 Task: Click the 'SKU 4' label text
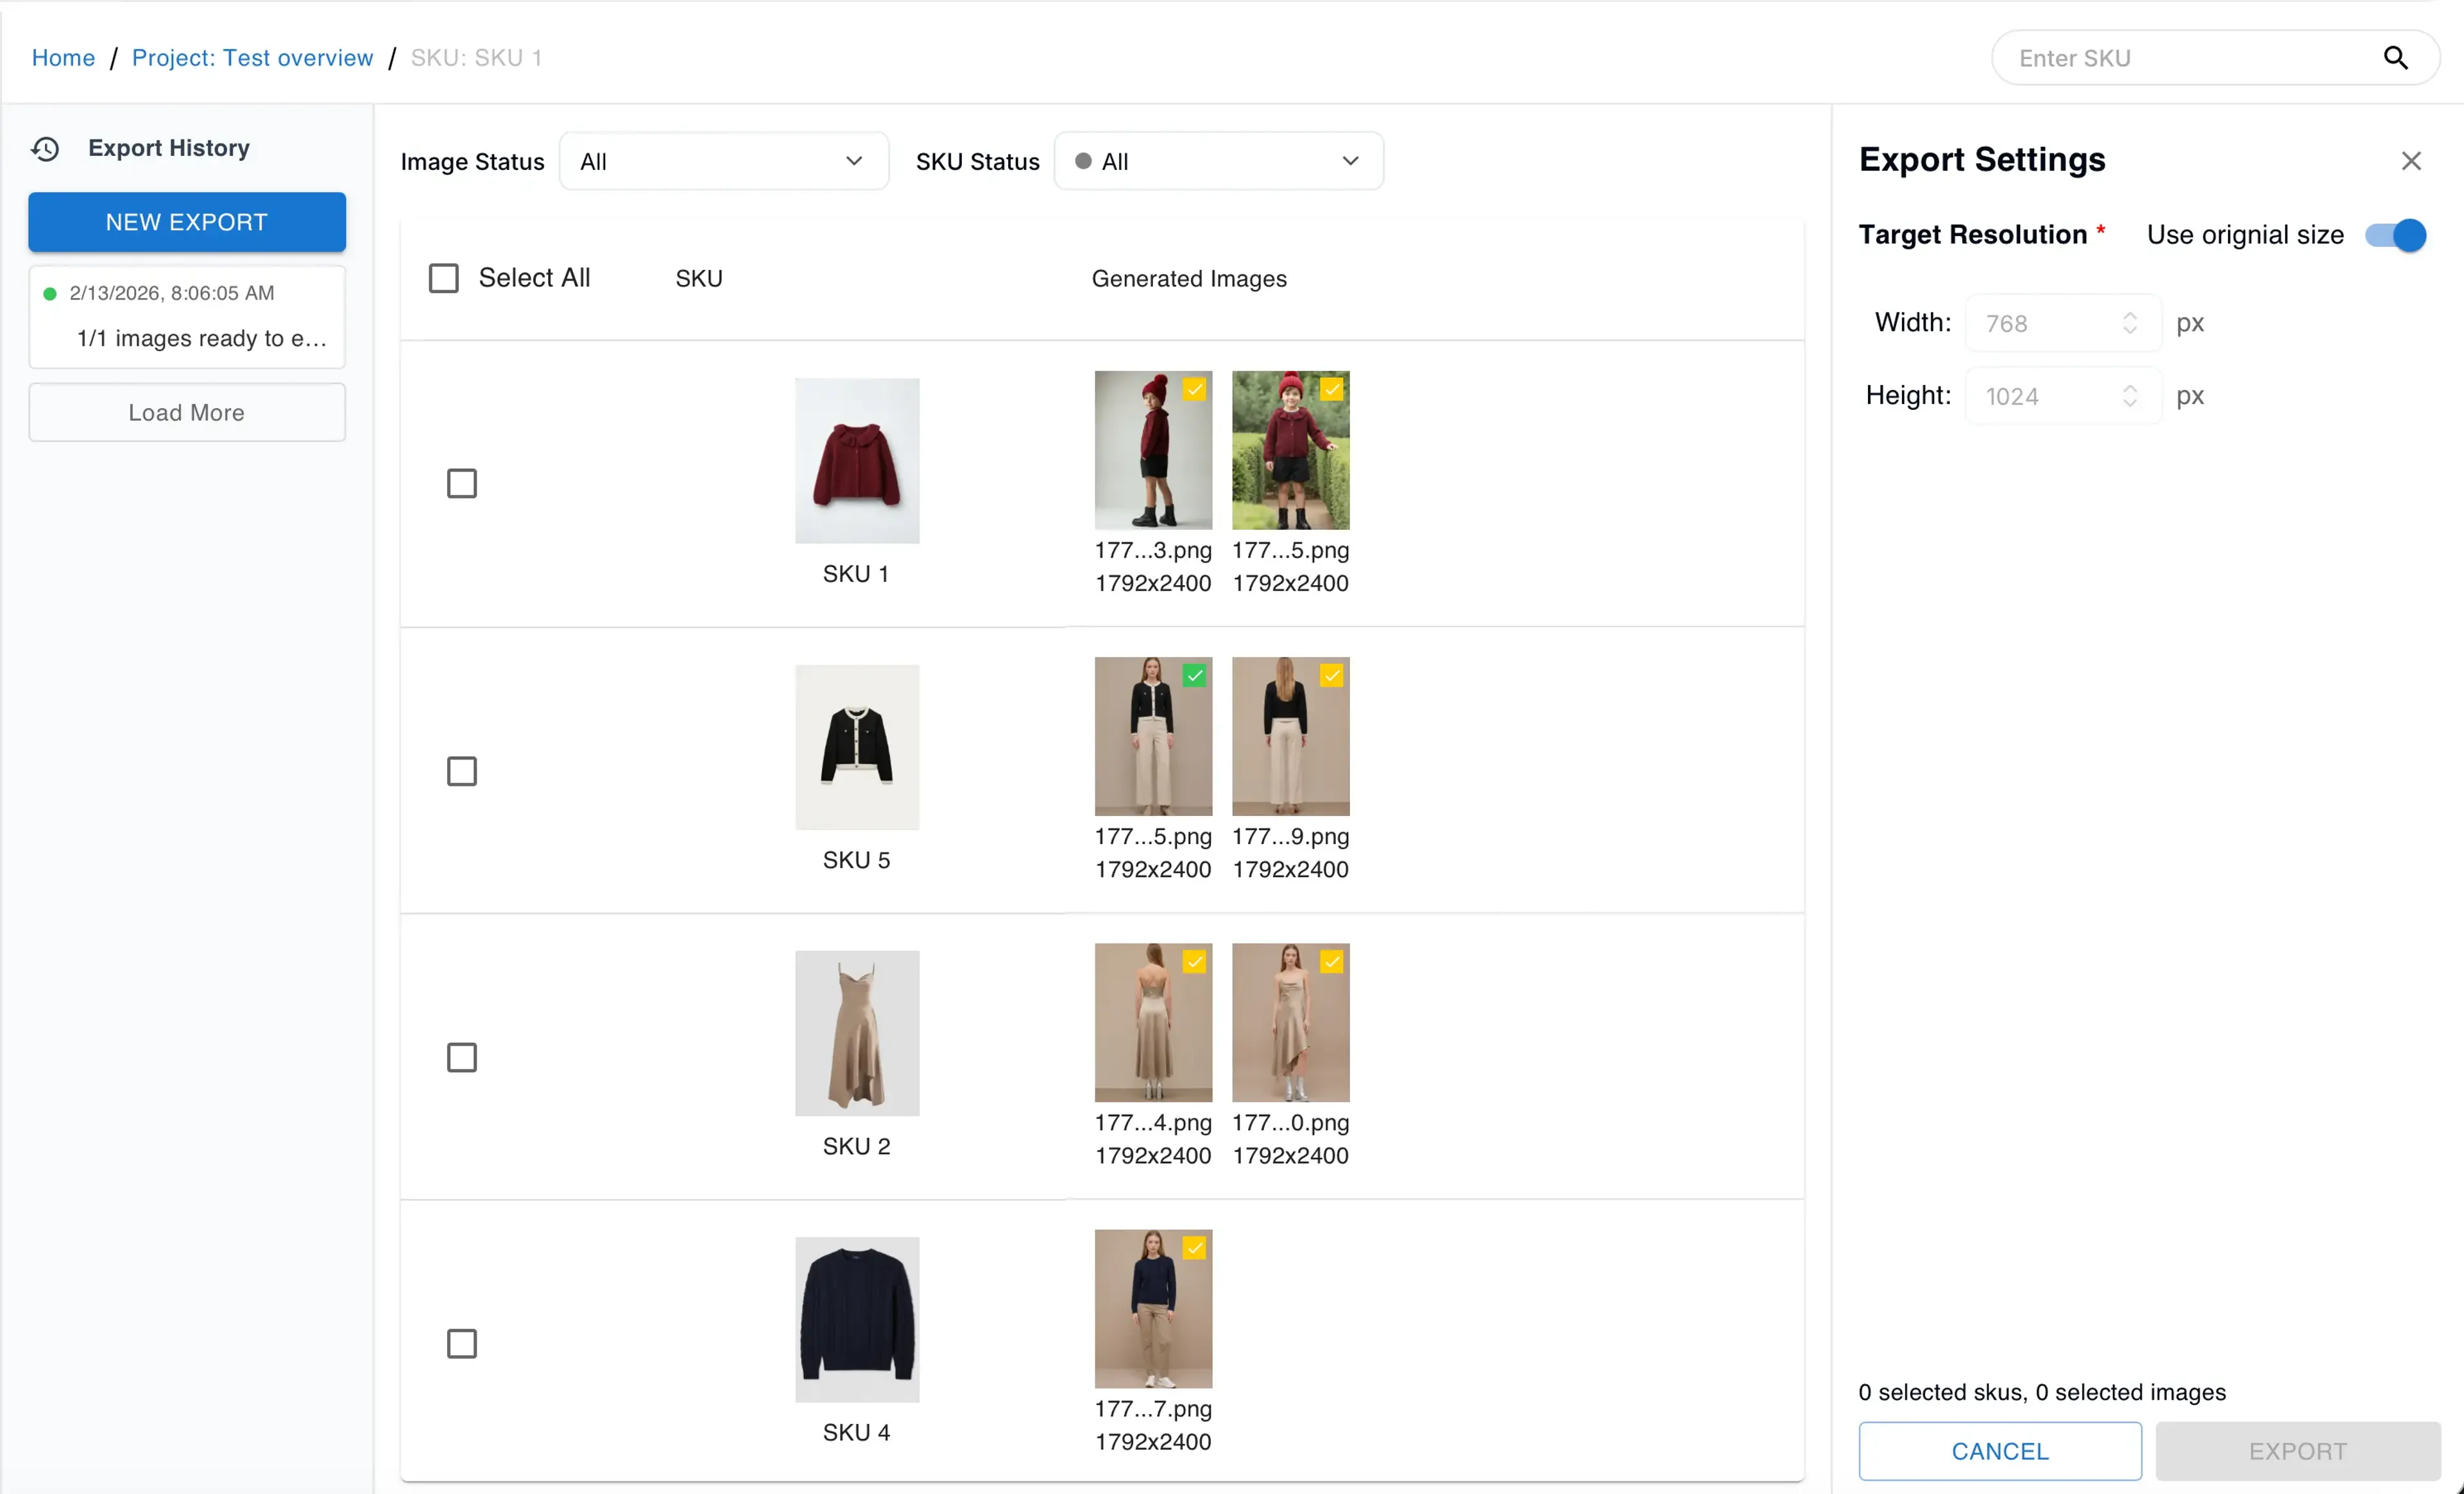pos(856,1432)
